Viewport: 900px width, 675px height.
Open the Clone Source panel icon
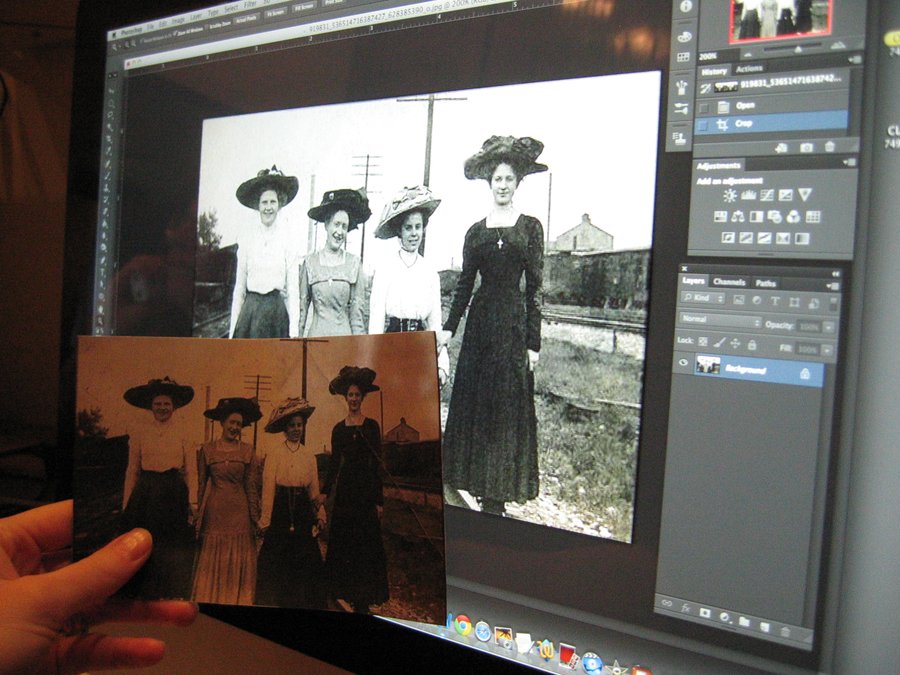pyautogui.click(x=679, y=138)
